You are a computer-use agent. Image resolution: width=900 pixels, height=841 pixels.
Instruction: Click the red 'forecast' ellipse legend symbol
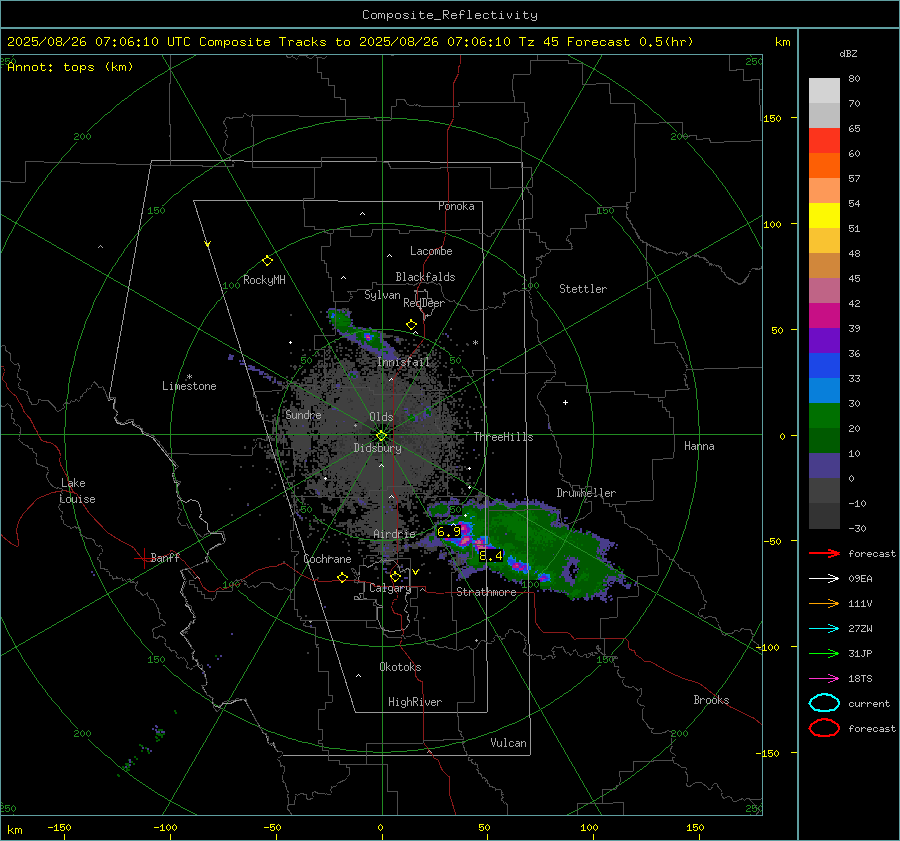point(824,728)
